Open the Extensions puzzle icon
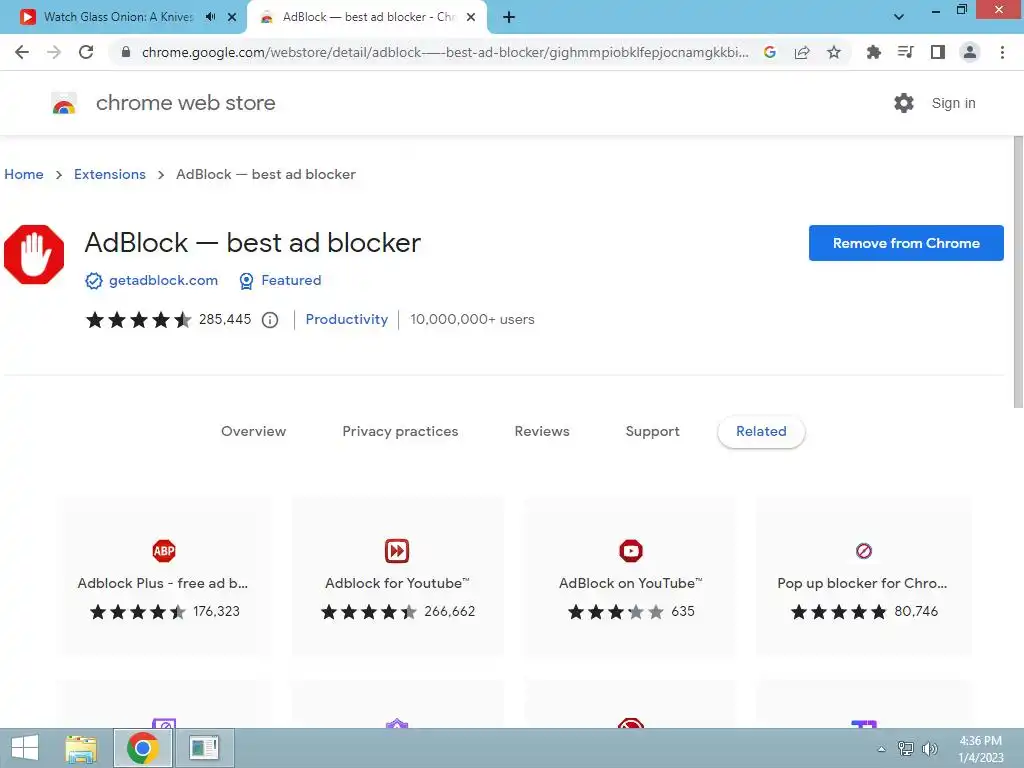Screen dimensions: 1024x768 (x=873, y=52)
